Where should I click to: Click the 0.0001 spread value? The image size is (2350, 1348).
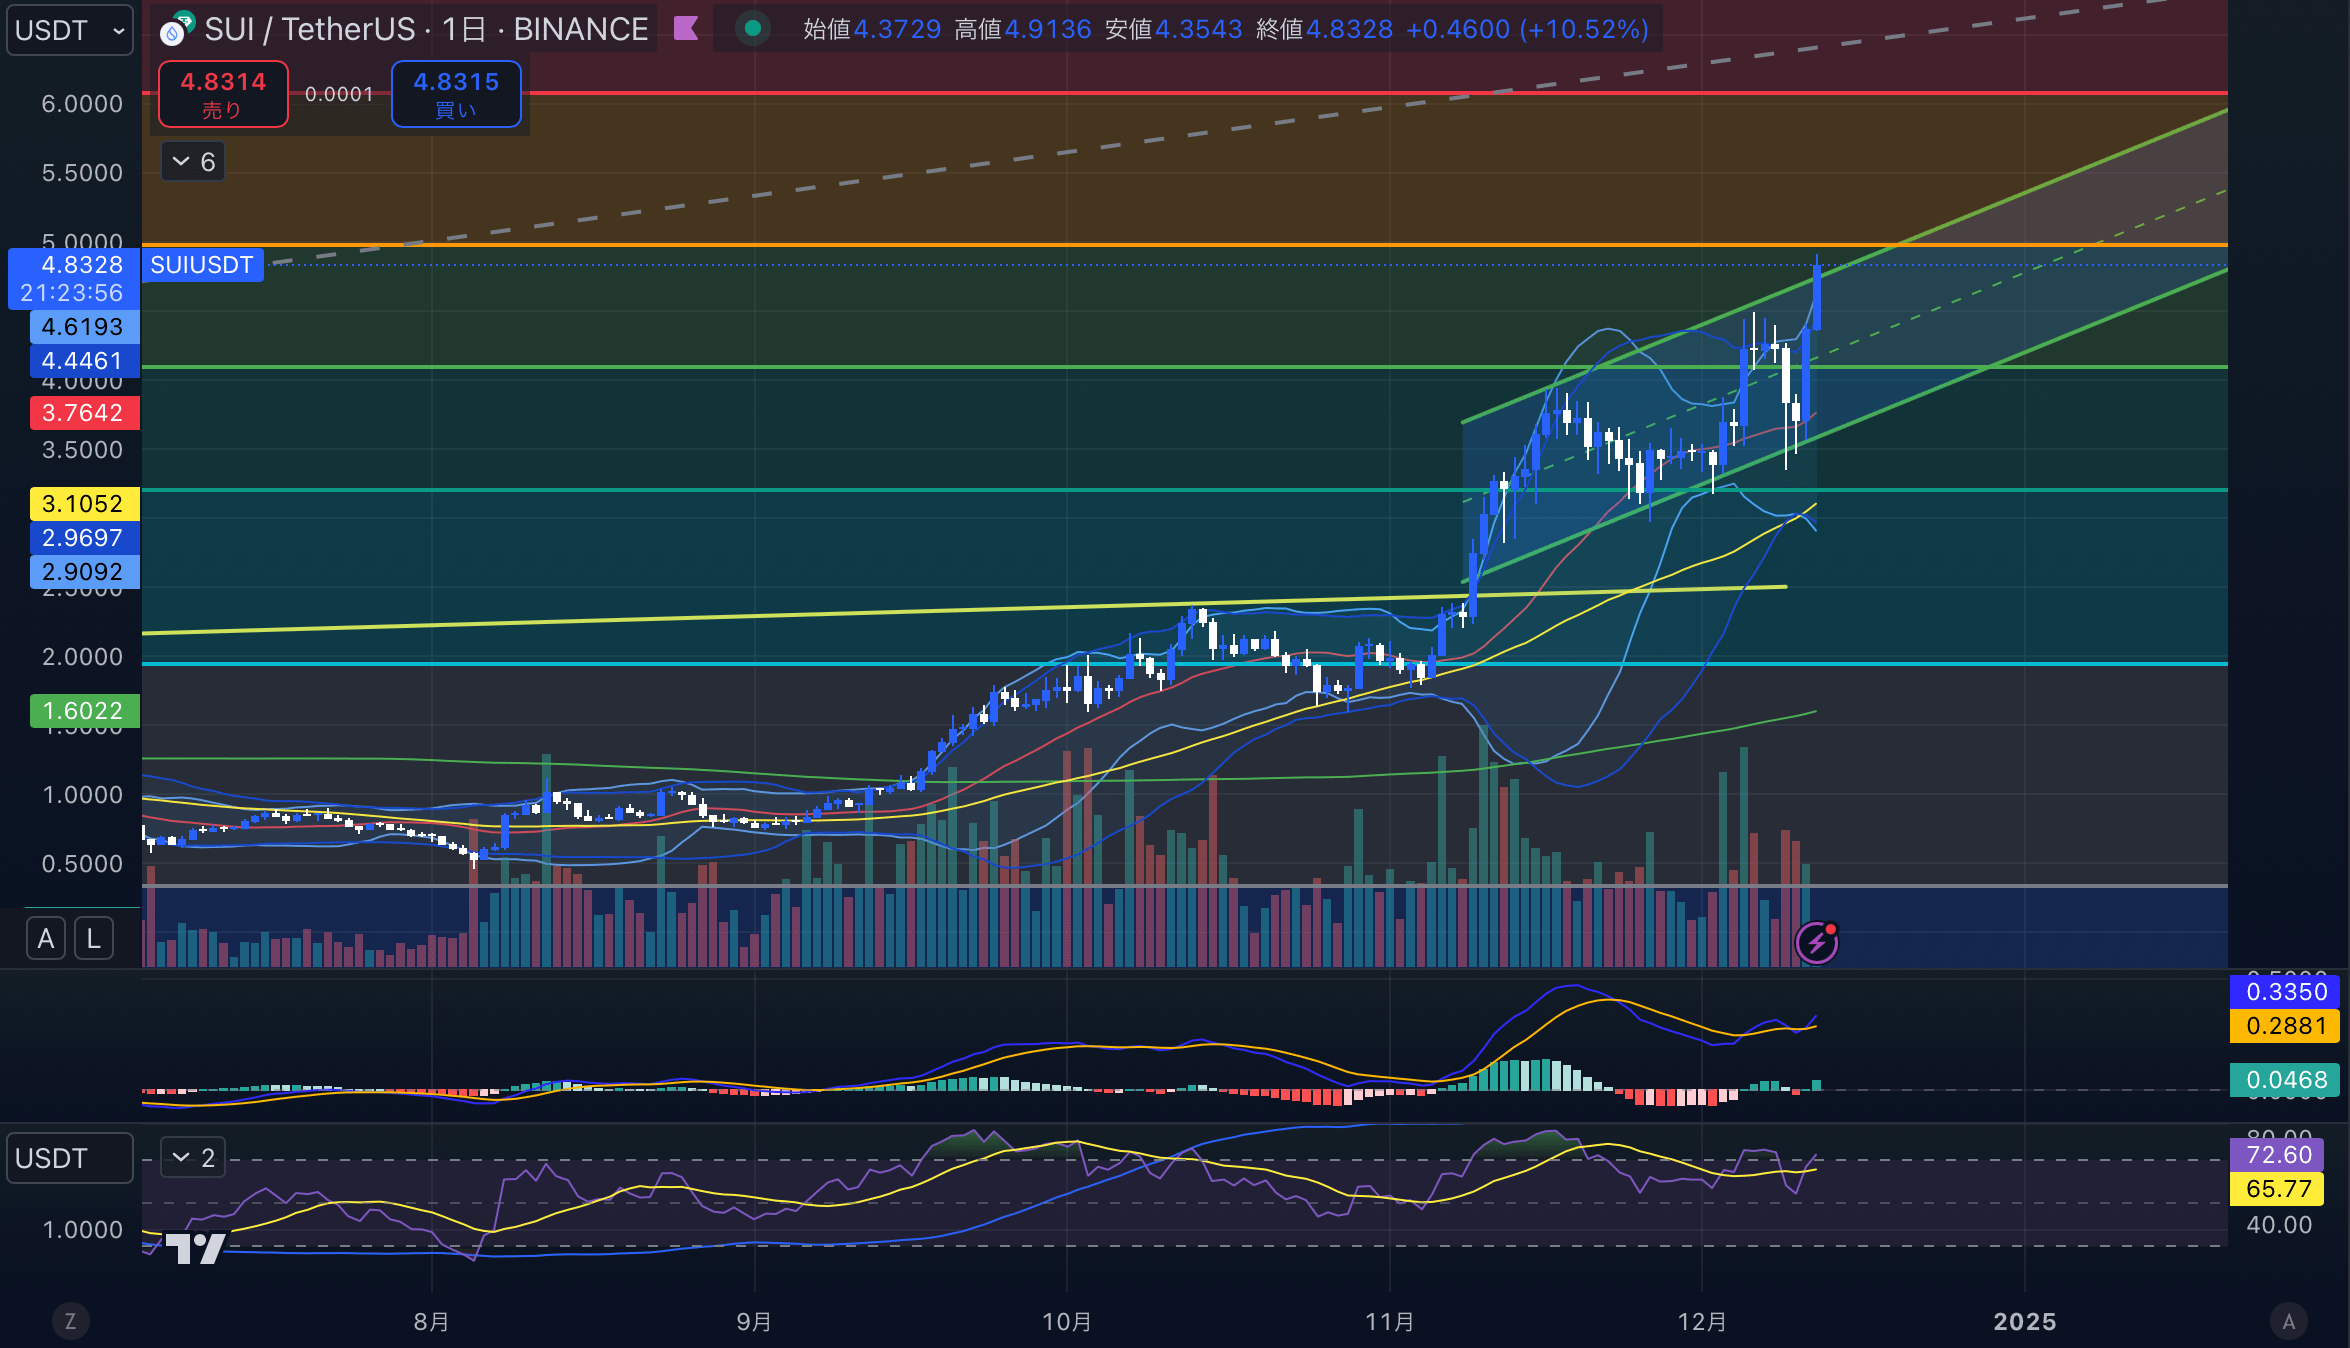tap(339, 94)
